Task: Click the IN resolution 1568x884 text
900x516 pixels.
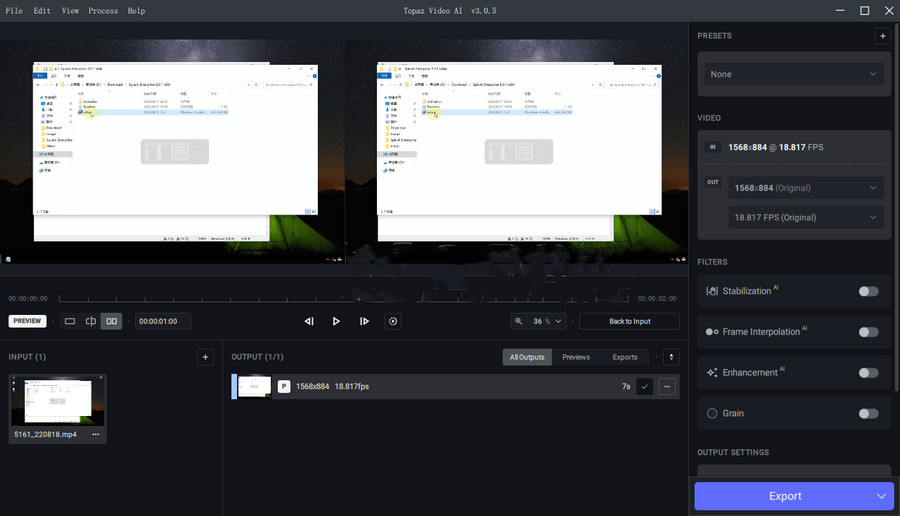Action: point(747,148)
